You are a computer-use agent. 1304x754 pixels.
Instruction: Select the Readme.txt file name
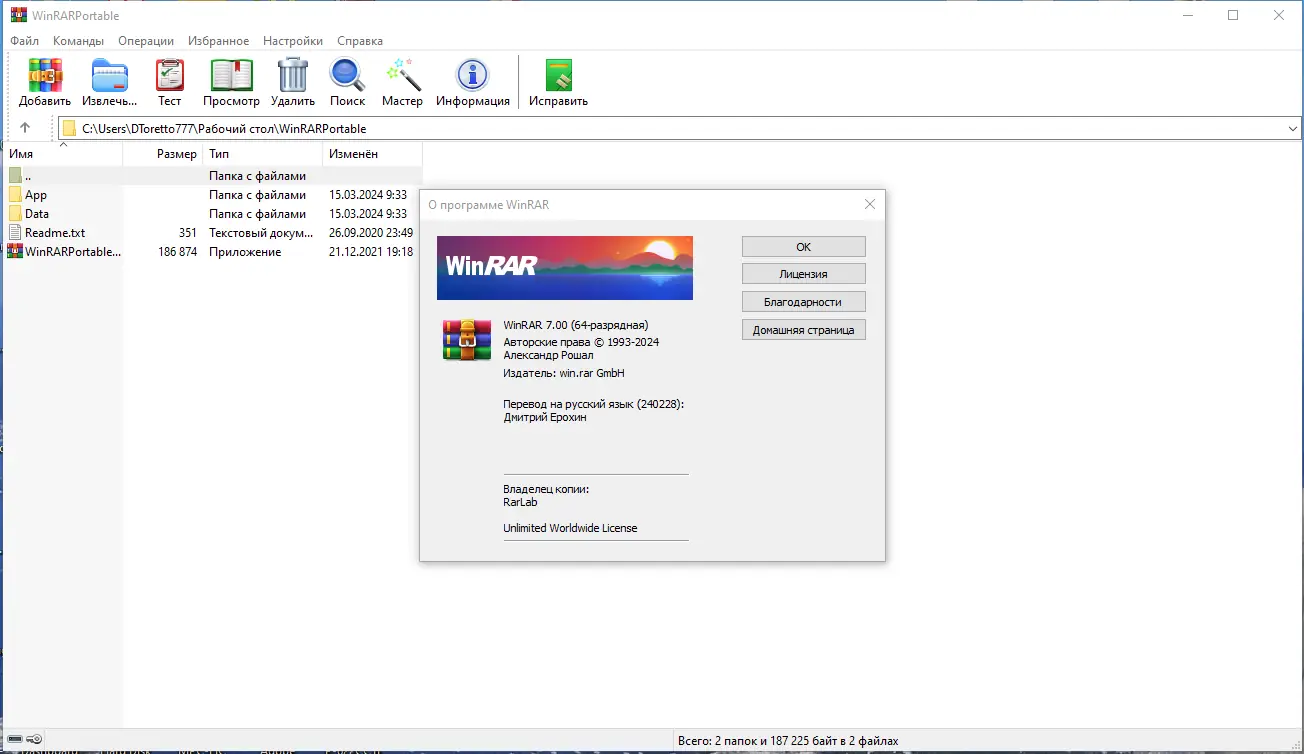[55, 233]
